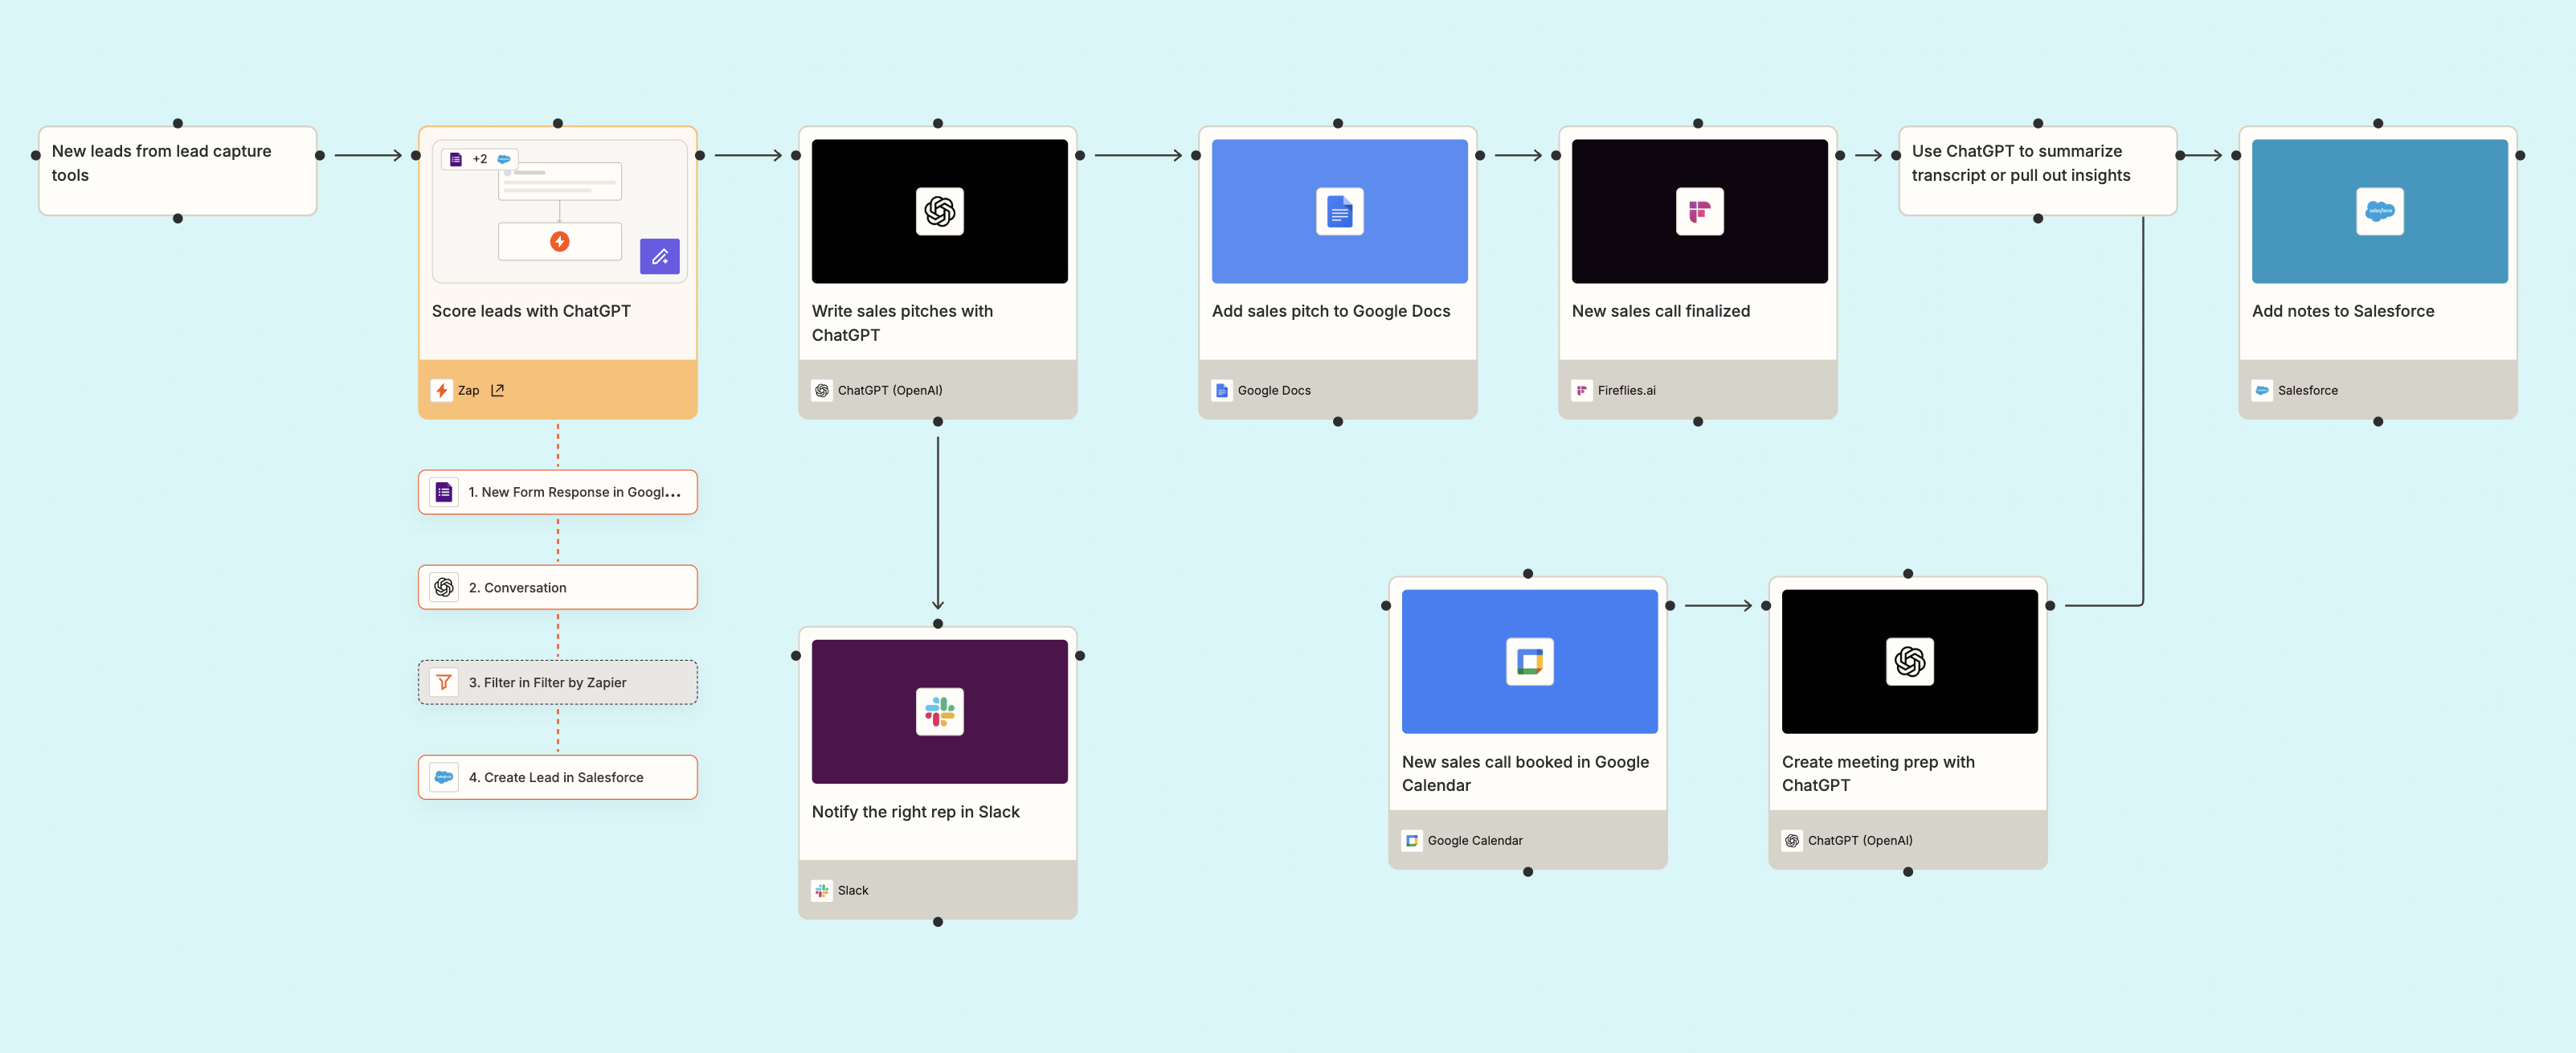The height and width of the screenshot is (1053, 2576).
Task: Select the New leads from lead capture tools note
Action: click(x=177, y=170)
